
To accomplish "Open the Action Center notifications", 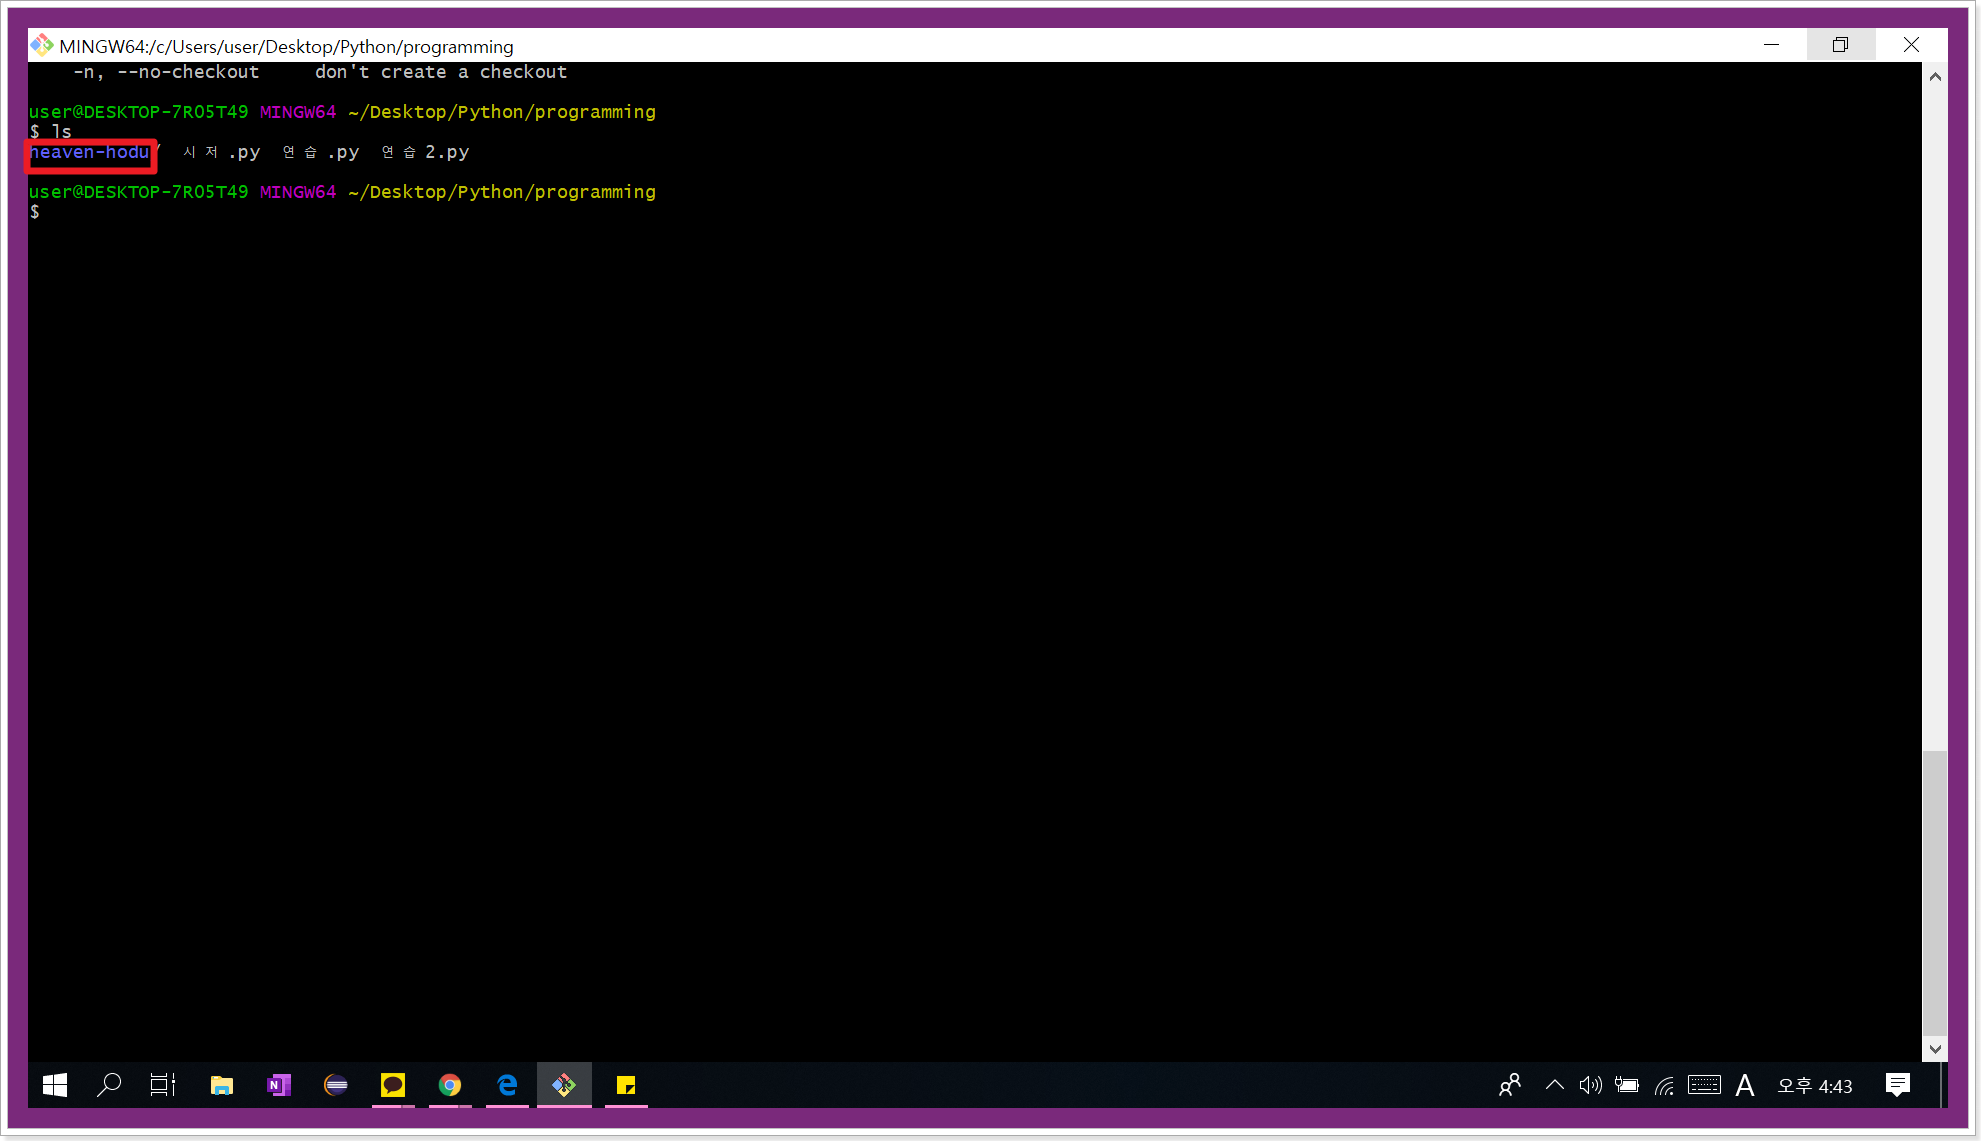I will pos(1897,1085).
